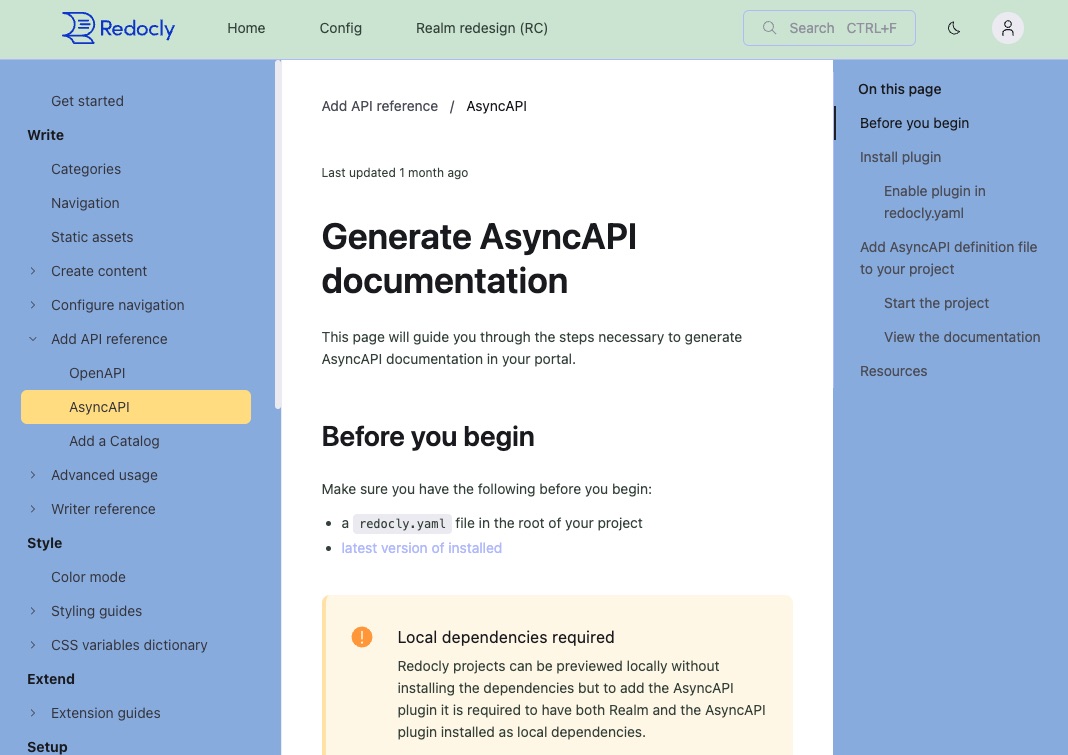
Task: Focus the Search field
Action: pos(829,28)
